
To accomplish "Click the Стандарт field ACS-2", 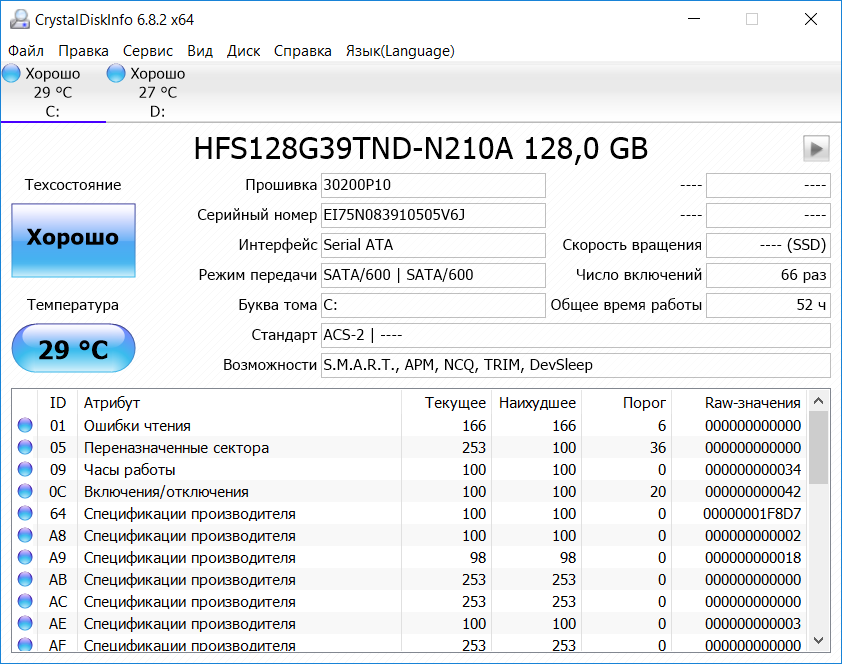I will pos(576,335).
